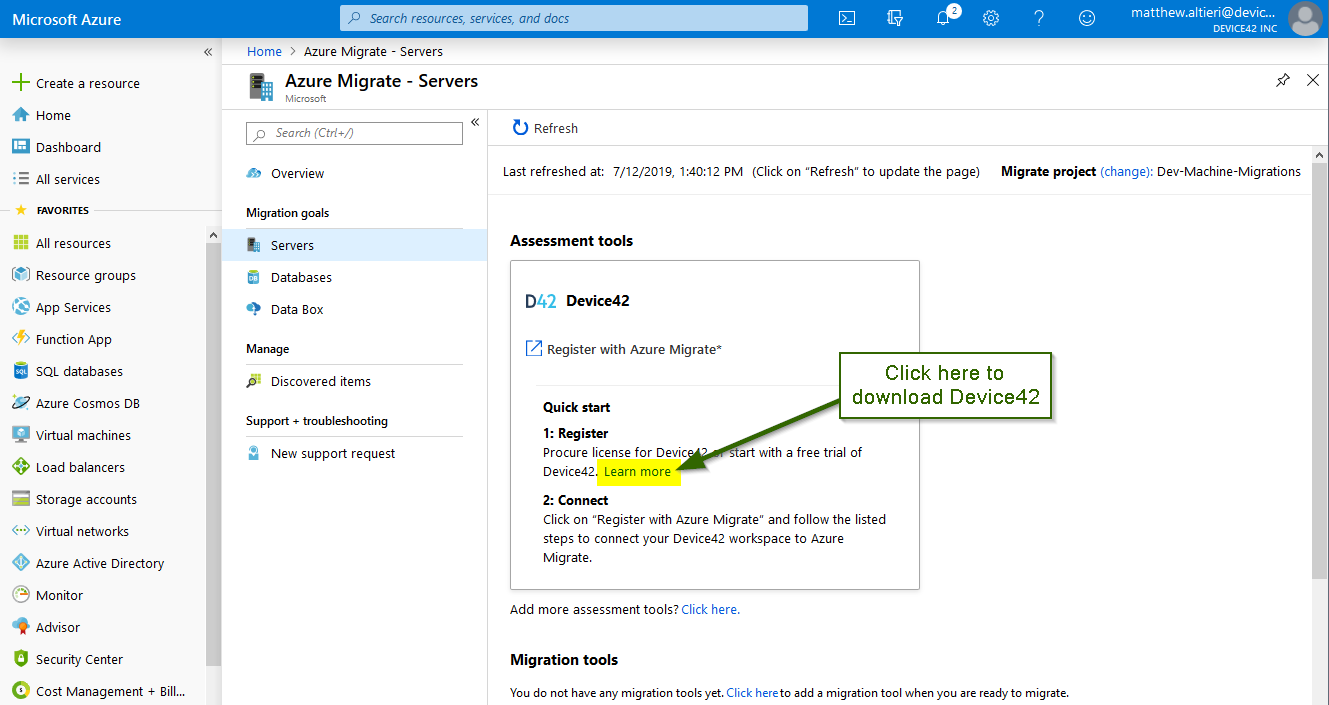Image resolution: width=1329 pixels, height=705 pixels.
Task: Open the notifications bell icon
Action: 943,18
